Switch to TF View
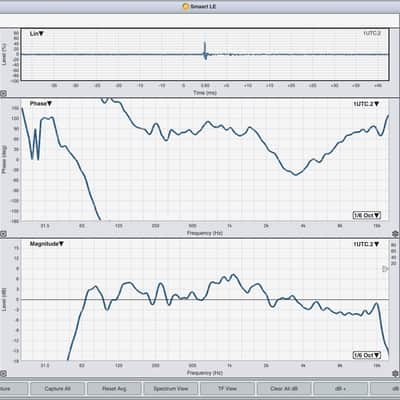 point(227,389)
